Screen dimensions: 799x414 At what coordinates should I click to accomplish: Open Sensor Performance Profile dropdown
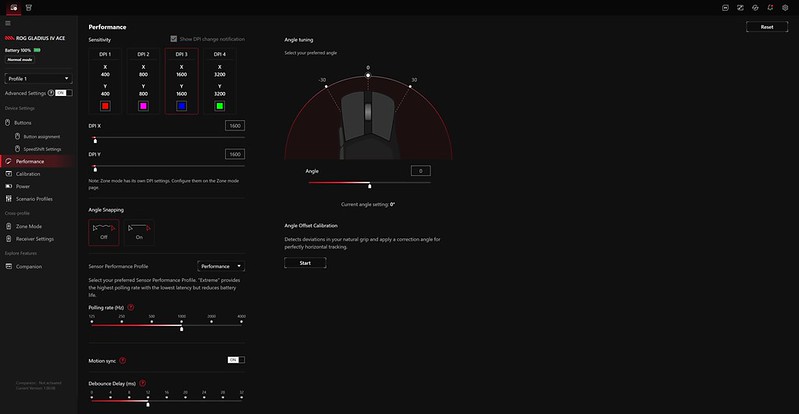tap(221, 266)
